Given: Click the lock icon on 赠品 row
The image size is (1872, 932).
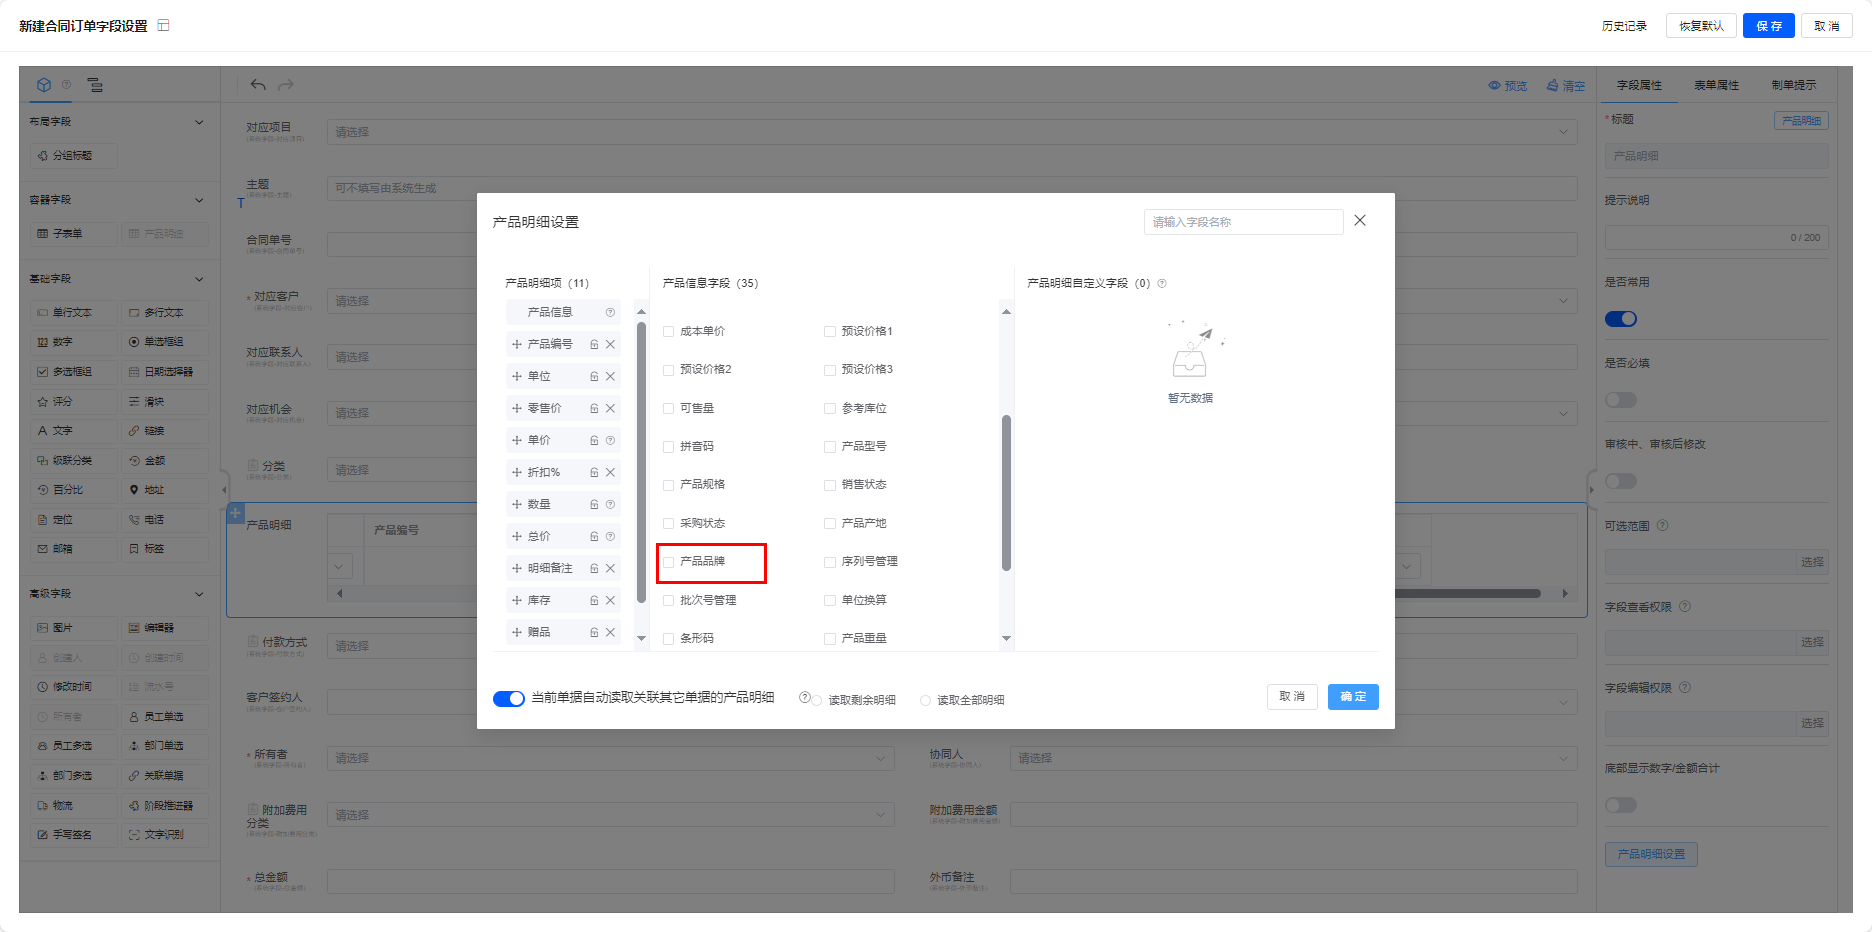Looking at the screenshot, I should [x=594, y=632].
